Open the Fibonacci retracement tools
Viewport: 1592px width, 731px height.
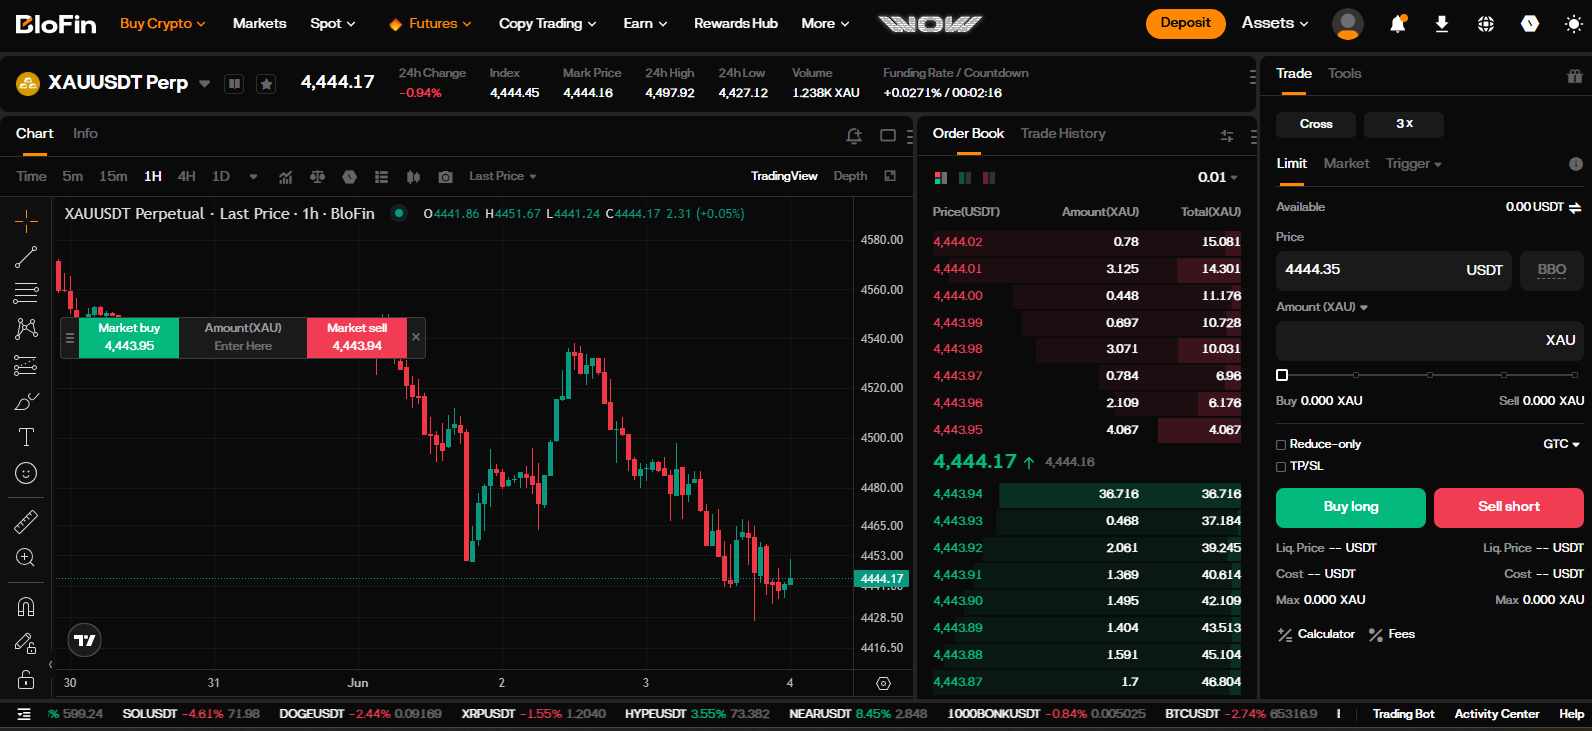pyautogui.click(x=26, y=293)
